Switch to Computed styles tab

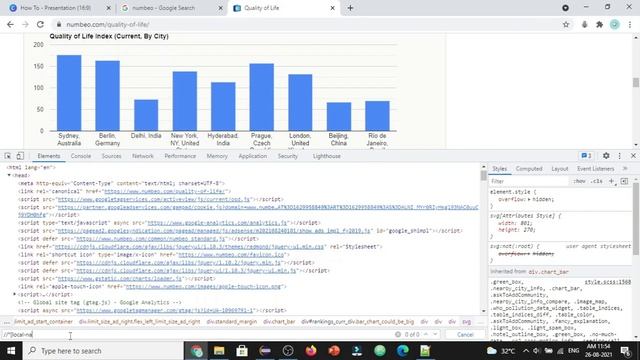click(x=529, y=169)
